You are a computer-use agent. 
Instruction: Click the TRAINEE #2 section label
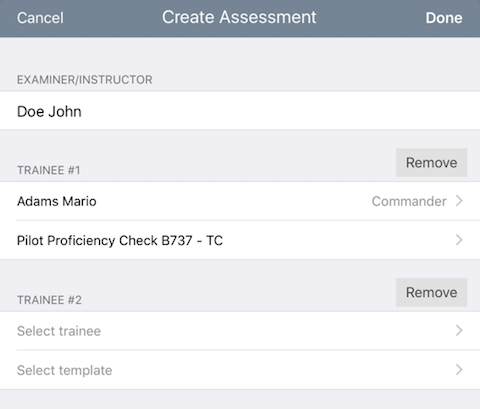tap(49, 300)
